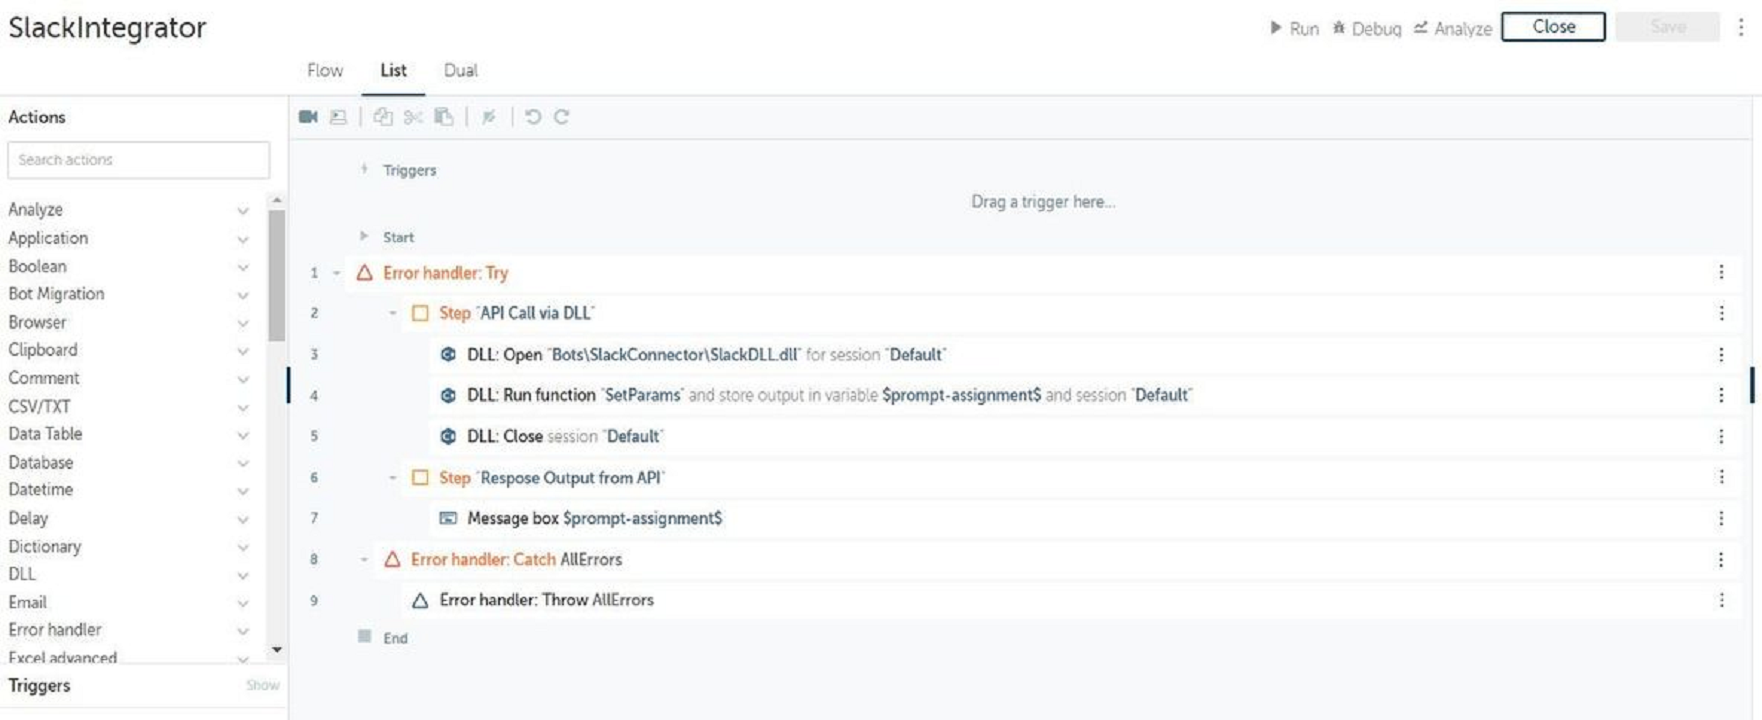
Task: Click the undo arrow icon
Action: click(533, 117)
